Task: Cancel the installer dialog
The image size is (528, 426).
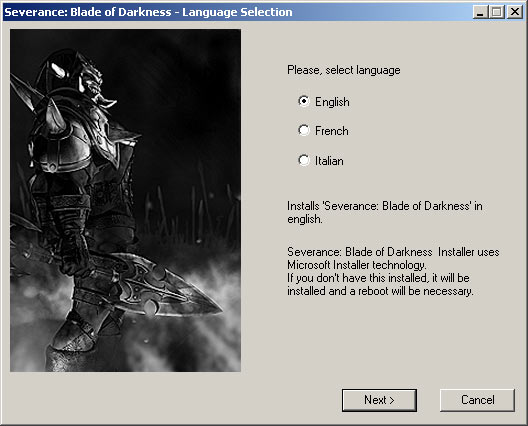Action: pos(477,400)
